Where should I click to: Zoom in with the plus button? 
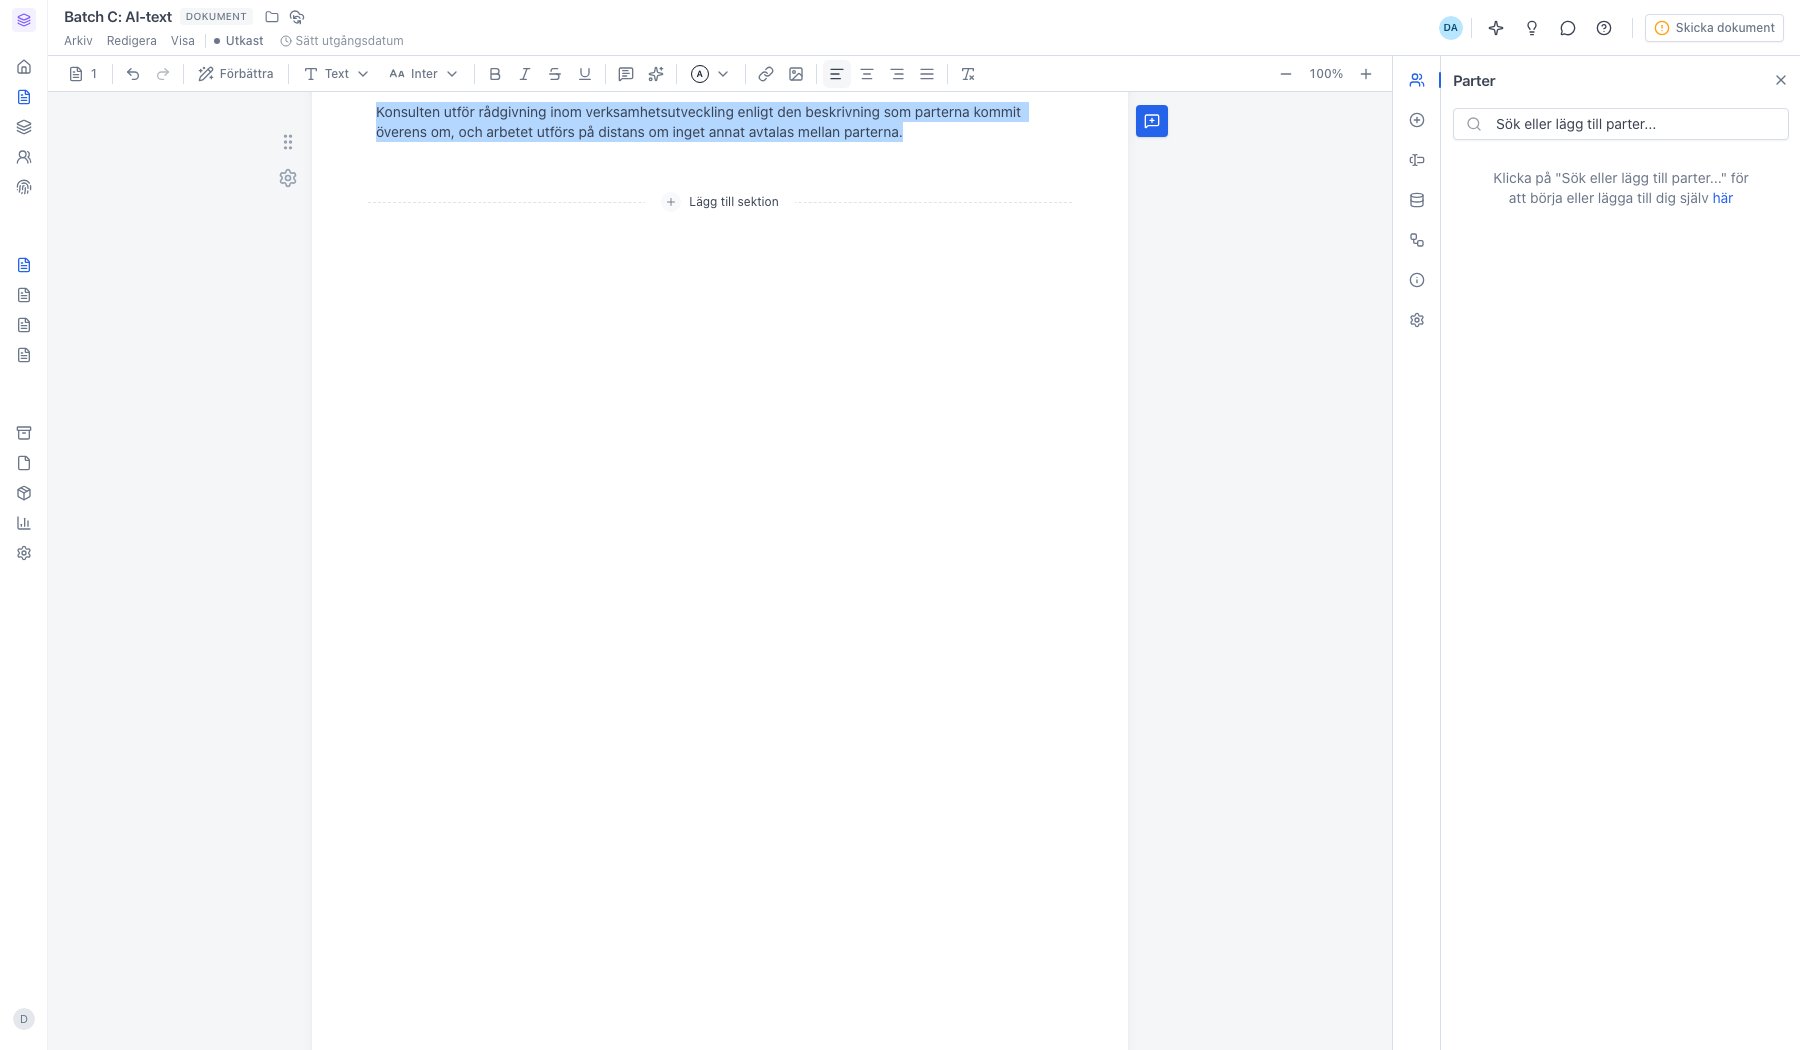(1366, 74)
